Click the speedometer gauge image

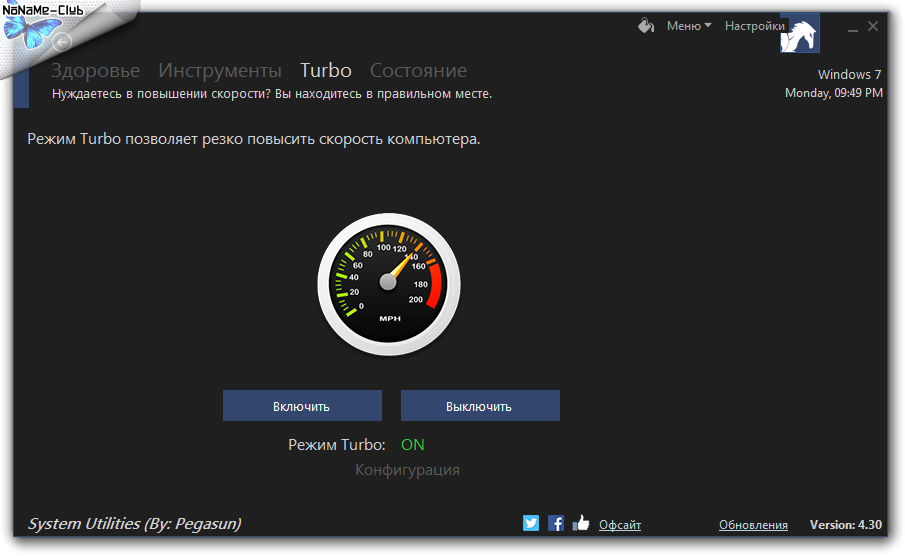pos(389,283)
